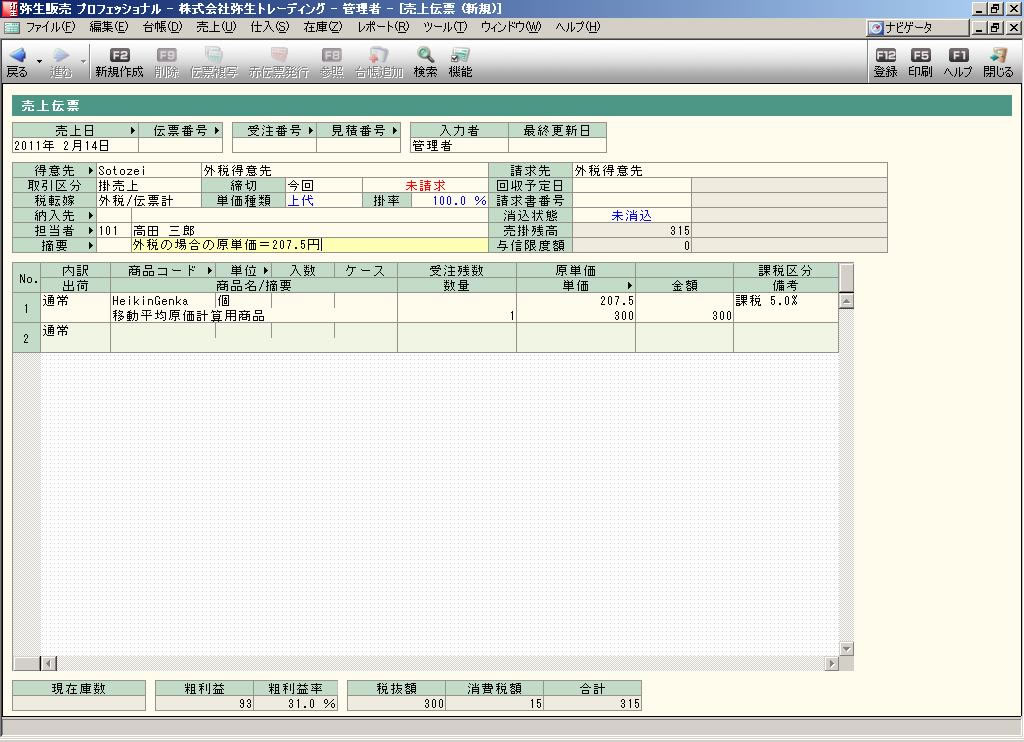Click the 売上日 field 2011年 2月14日

coord(75,146)
